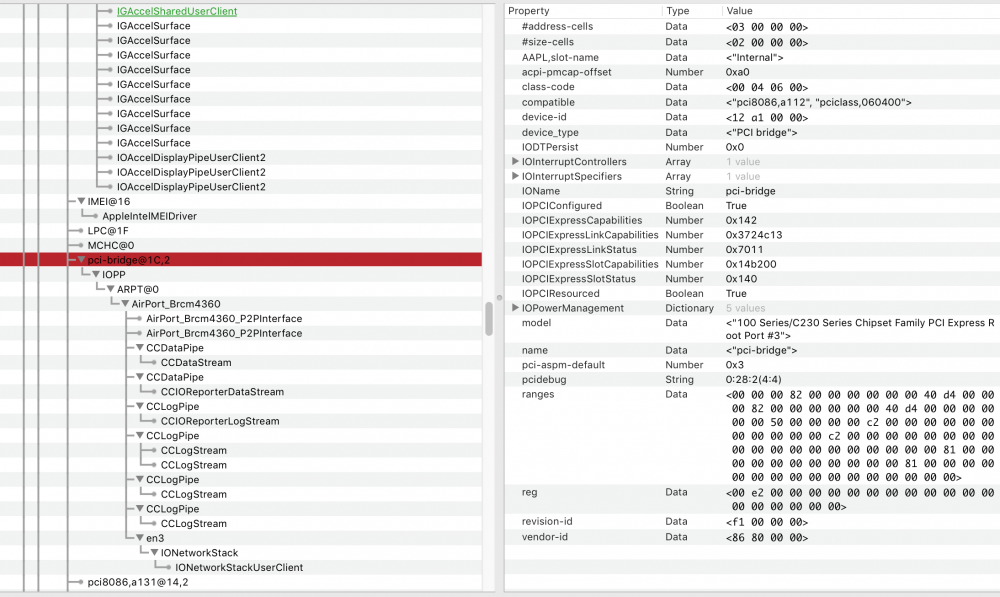The image size is (1000, 597).
Task: Select the MCHC@0 registry entry
Action: [111, 245]
